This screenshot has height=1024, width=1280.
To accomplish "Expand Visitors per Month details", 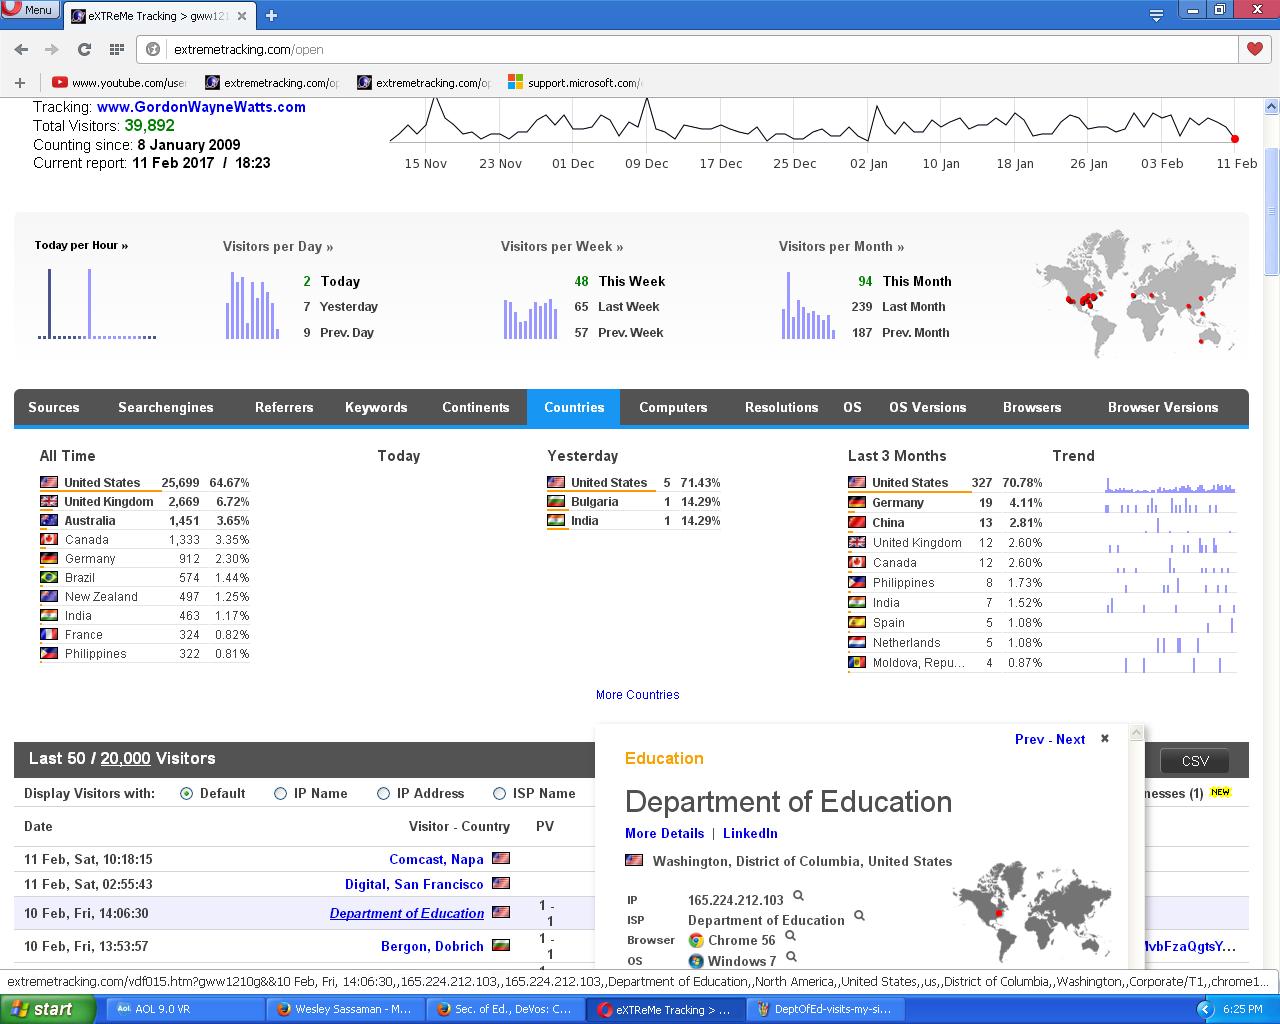I will pyautogui.click(x=842, y=246).
